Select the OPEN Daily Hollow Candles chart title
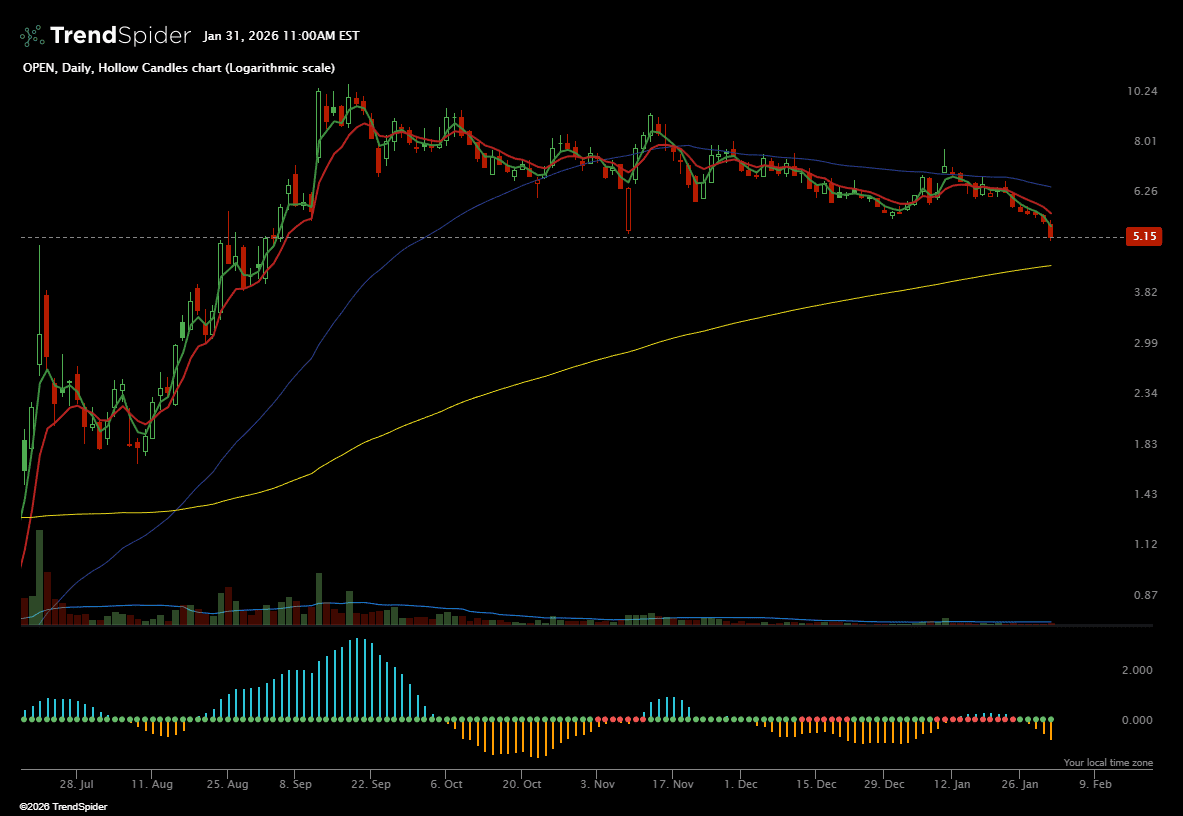This screenshot has height=816, width=1183. 179,67
